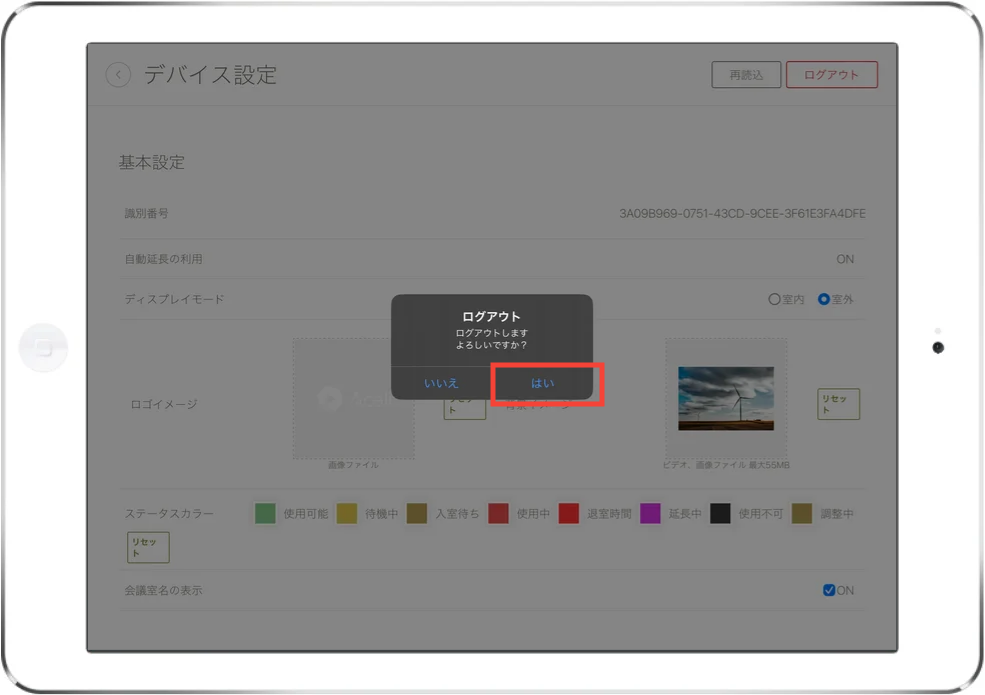Click the logo image upload area

coord(353,398)
